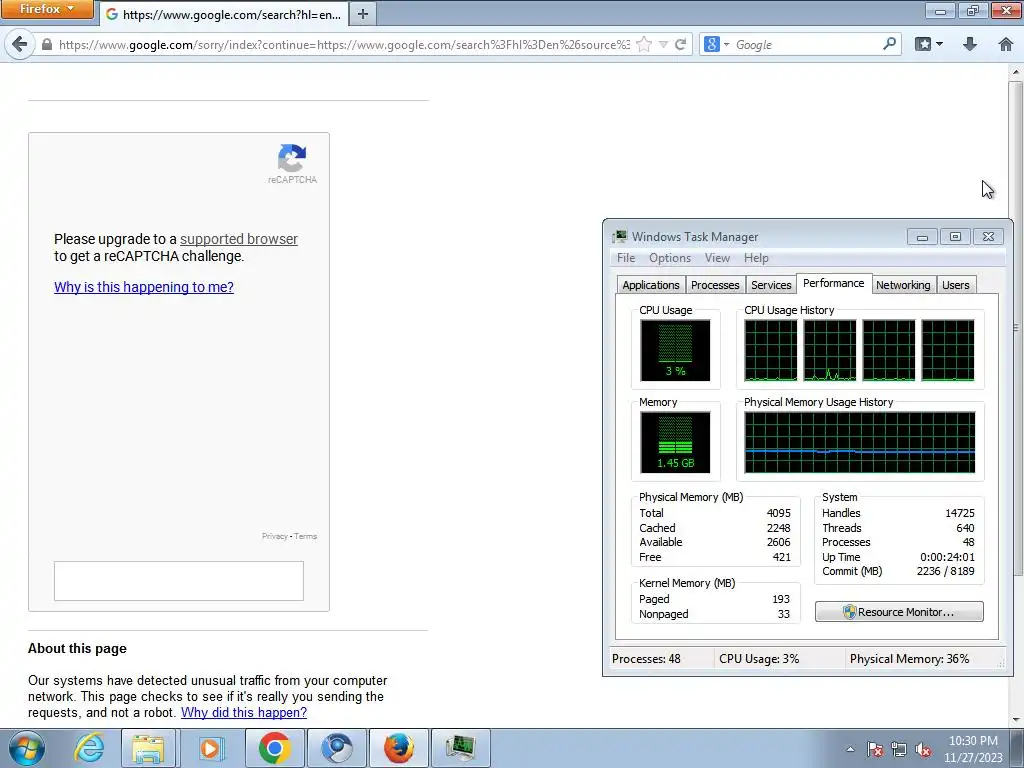Open Windows Start menu orb

click(x=27, y=748)
